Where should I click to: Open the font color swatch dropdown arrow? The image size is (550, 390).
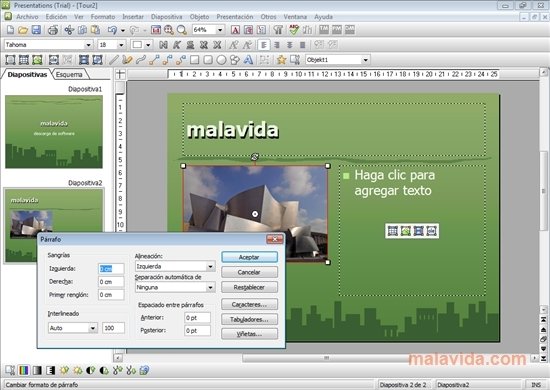[x=148, y=45]
